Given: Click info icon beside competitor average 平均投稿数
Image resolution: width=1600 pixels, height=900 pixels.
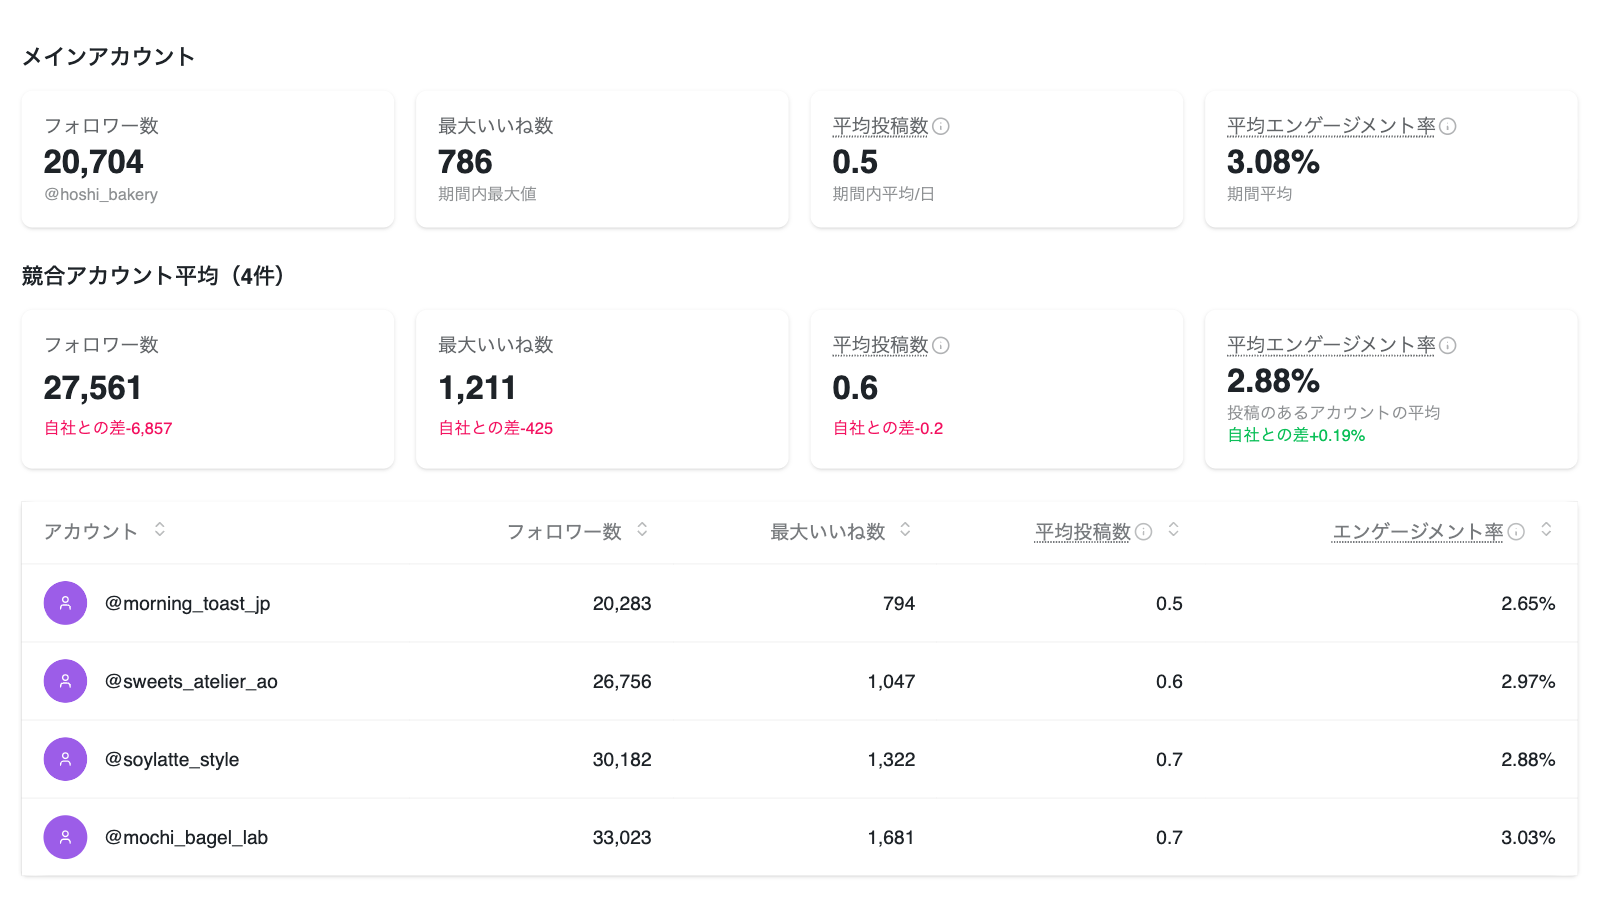Looking at the screenshot, I should pyautogui.click(x=941, y=345).
